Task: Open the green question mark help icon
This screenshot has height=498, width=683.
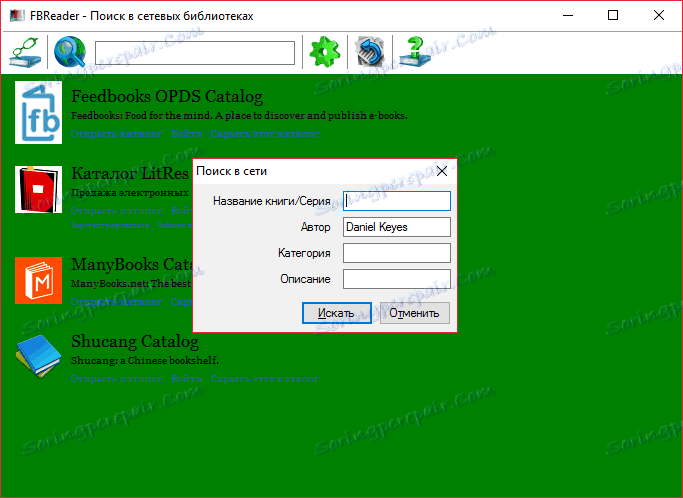Action: click(415, 52)
